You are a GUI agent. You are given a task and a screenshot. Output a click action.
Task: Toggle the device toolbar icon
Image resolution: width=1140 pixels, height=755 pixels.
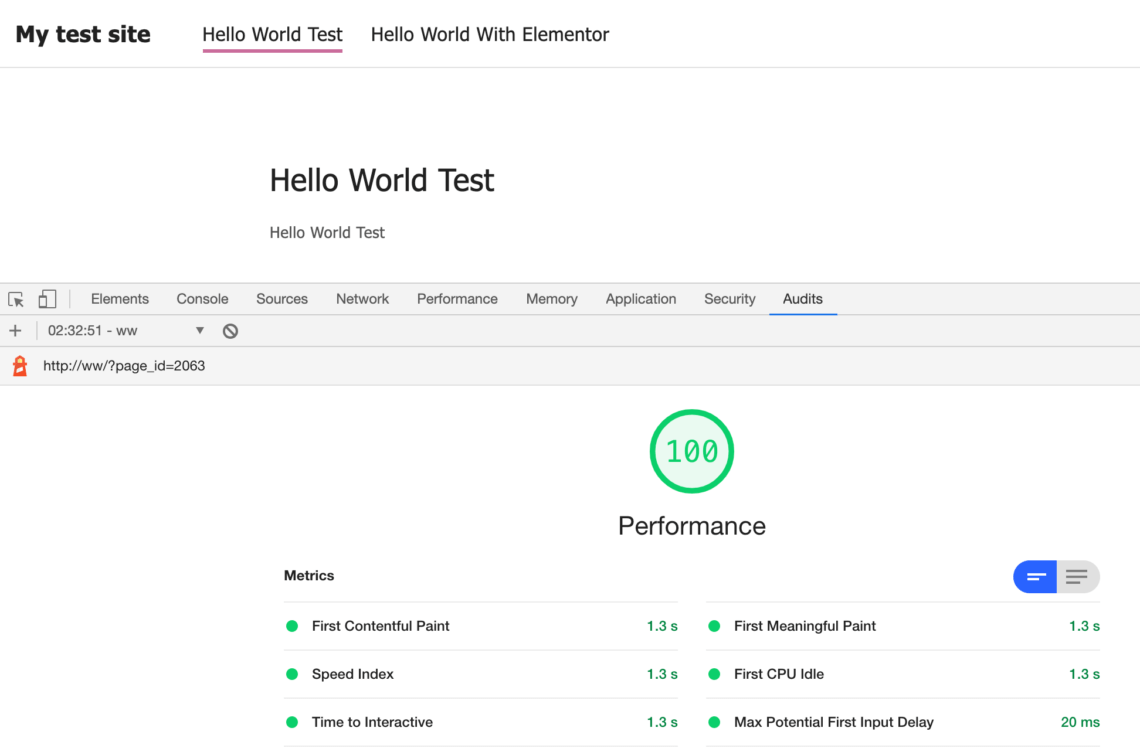[47, 299]
